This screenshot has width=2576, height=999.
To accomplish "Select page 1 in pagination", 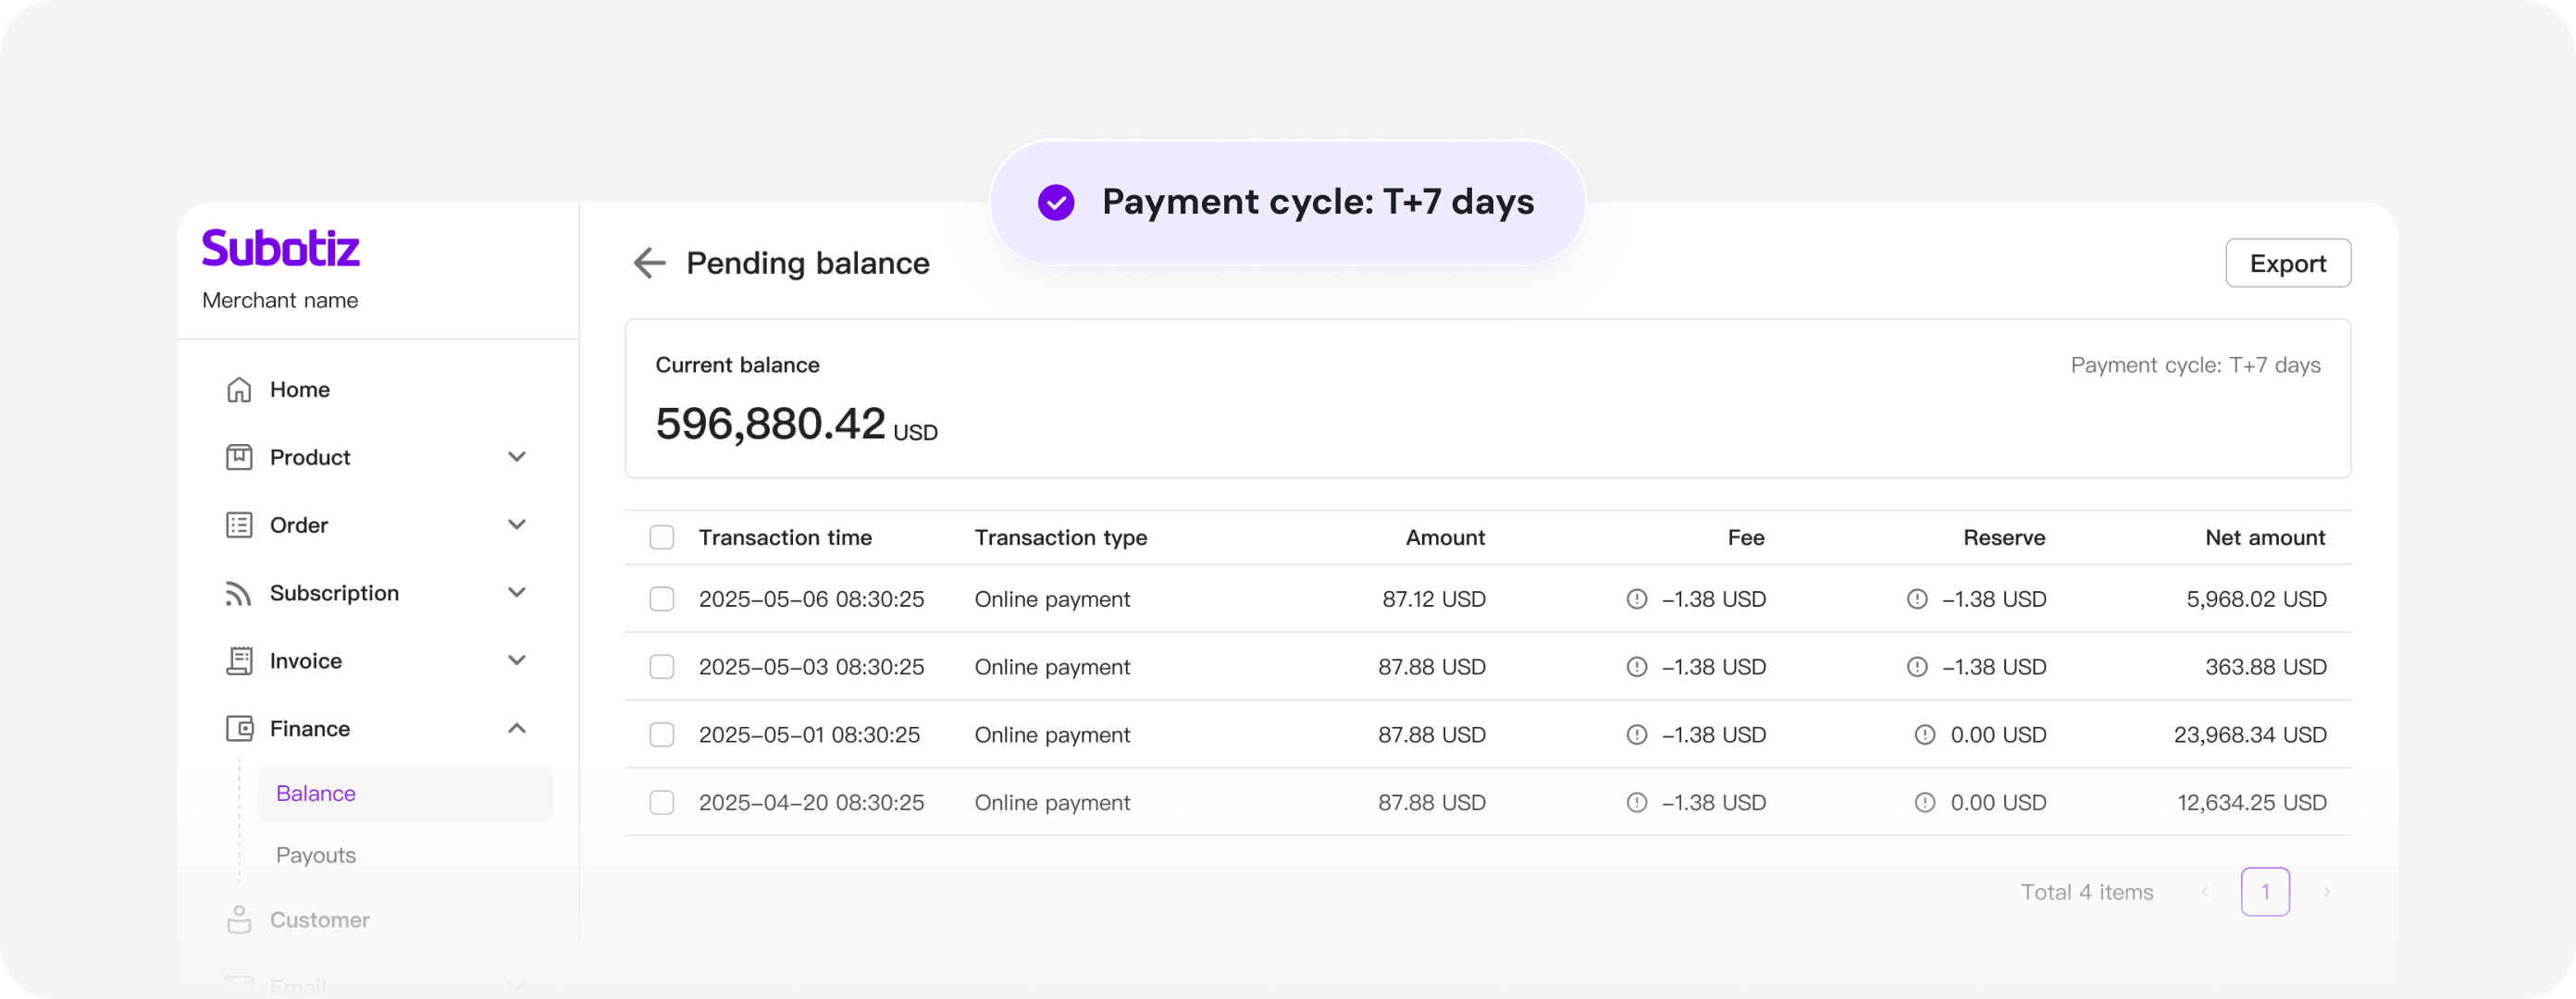I will pos(2265,891).
